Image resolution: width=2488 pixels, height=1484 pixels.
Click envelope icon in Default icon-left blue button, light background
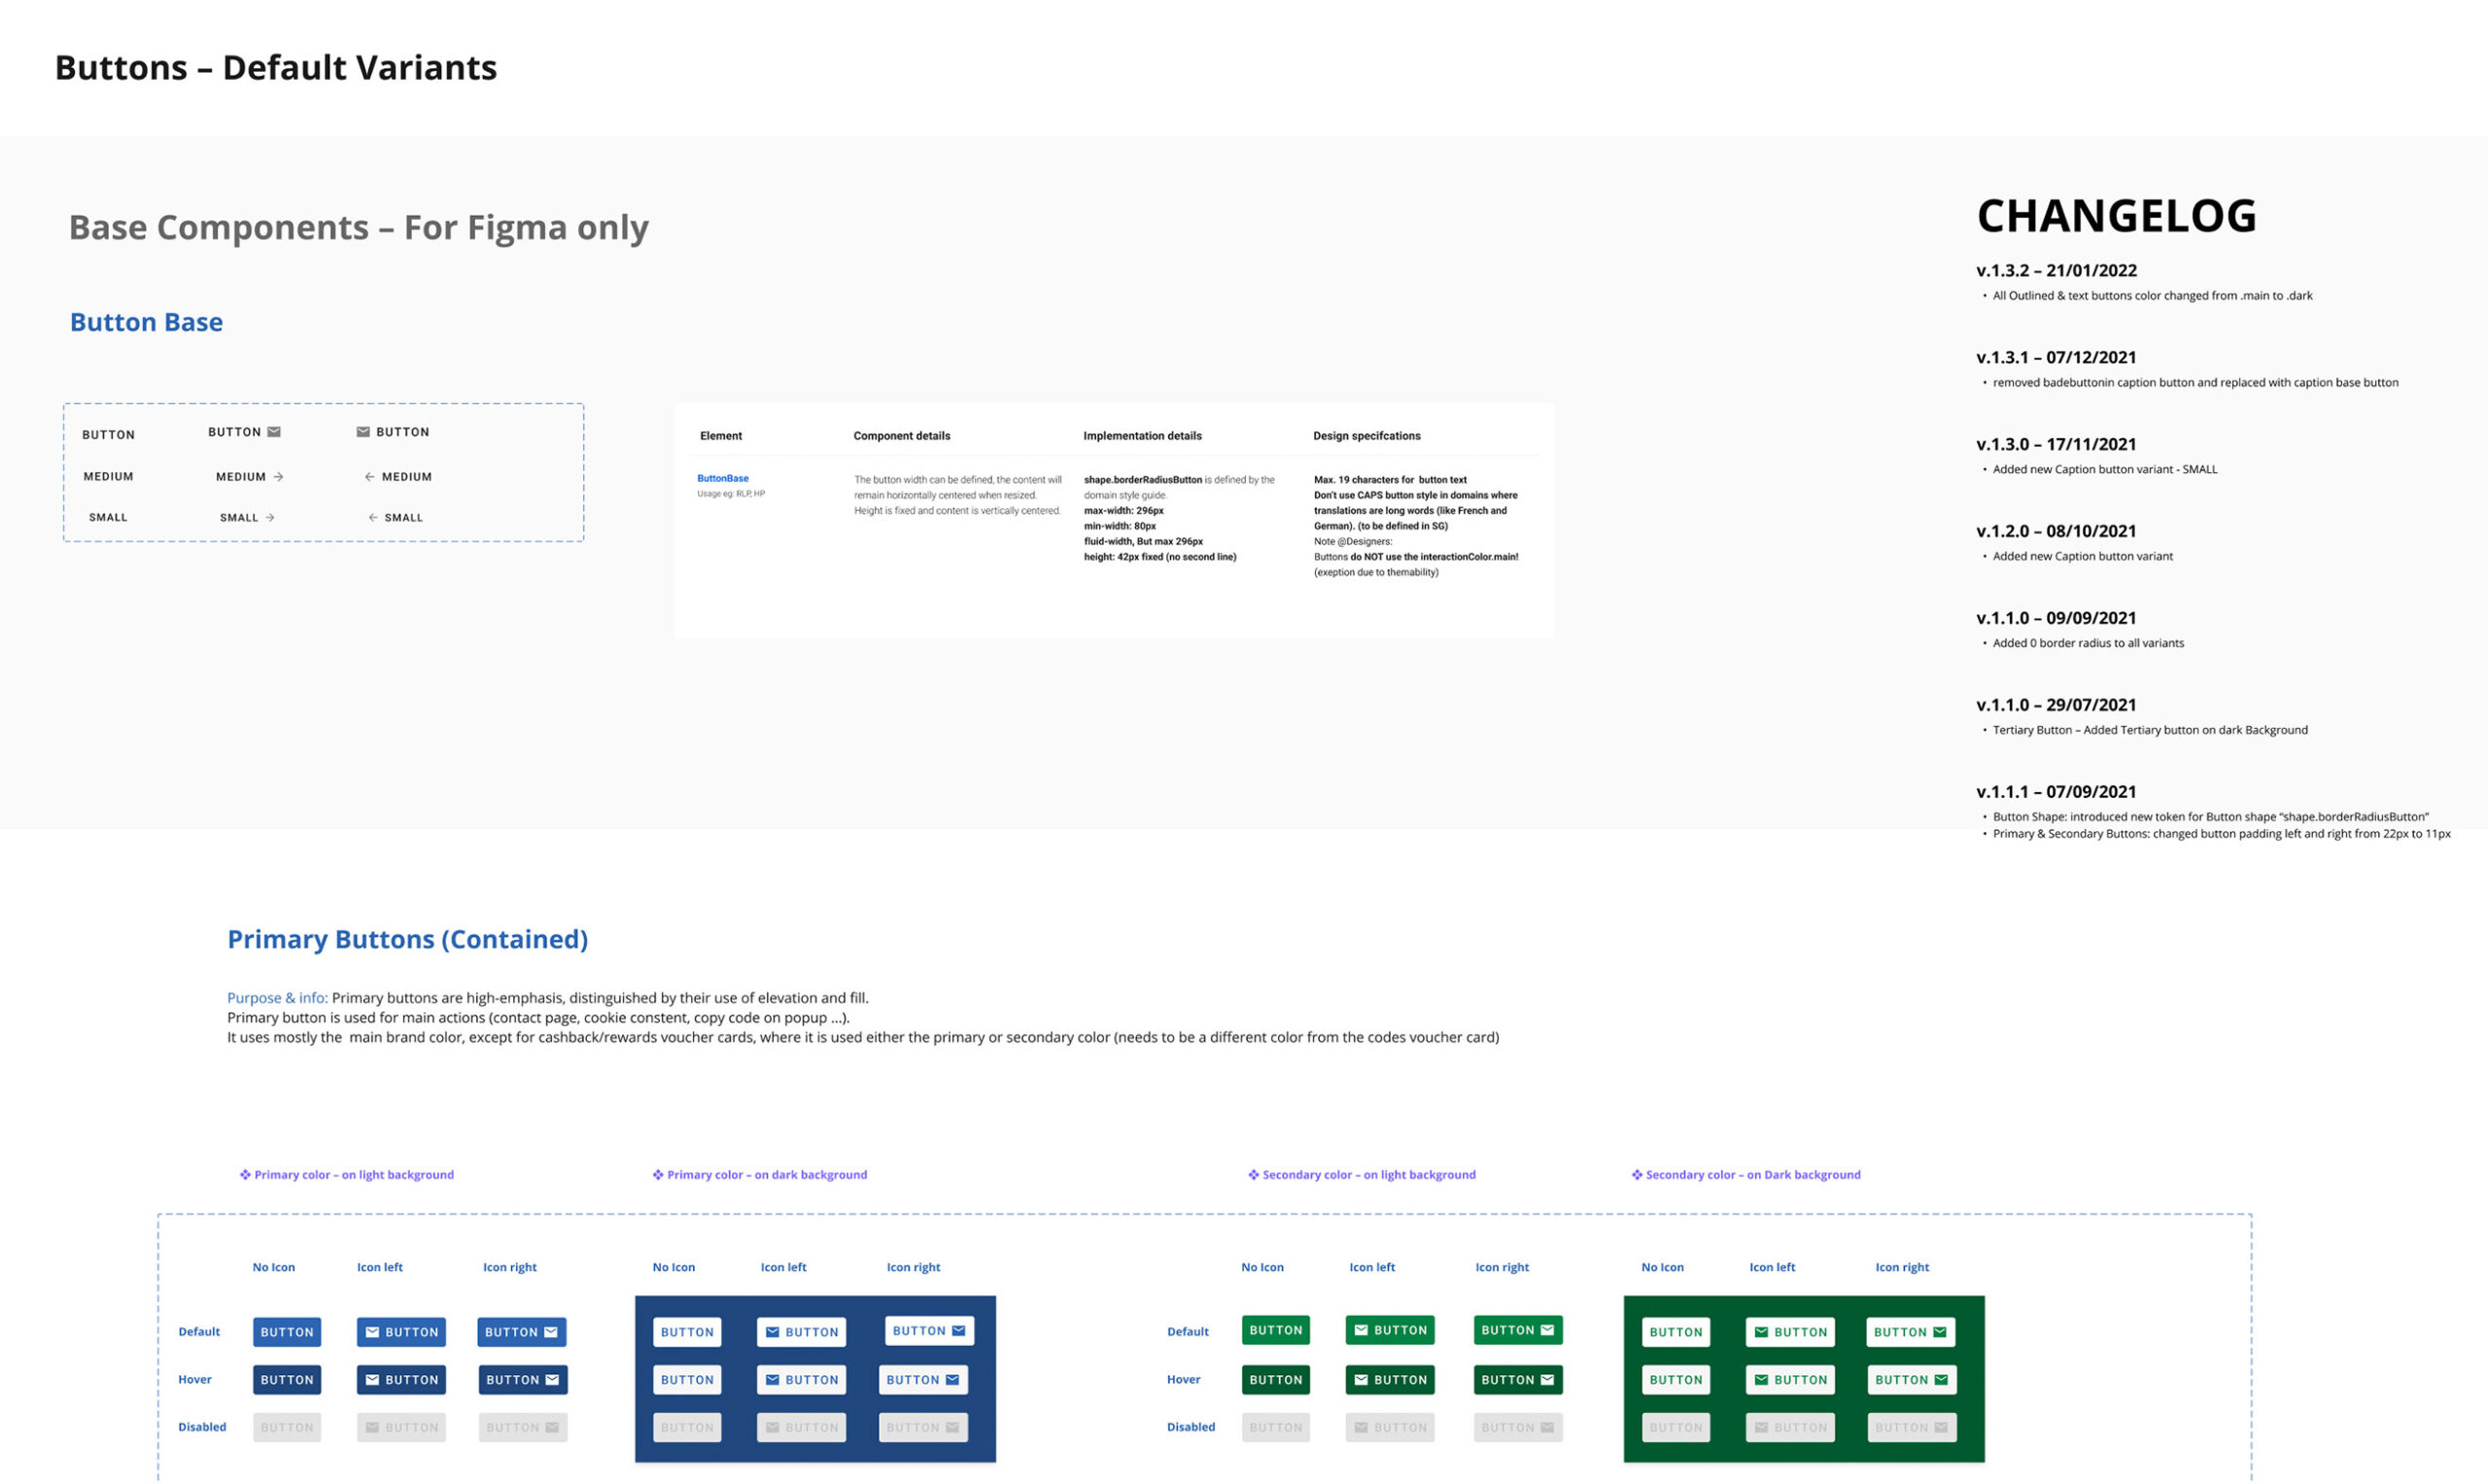pyautogui.click(x=372, y=1332)
